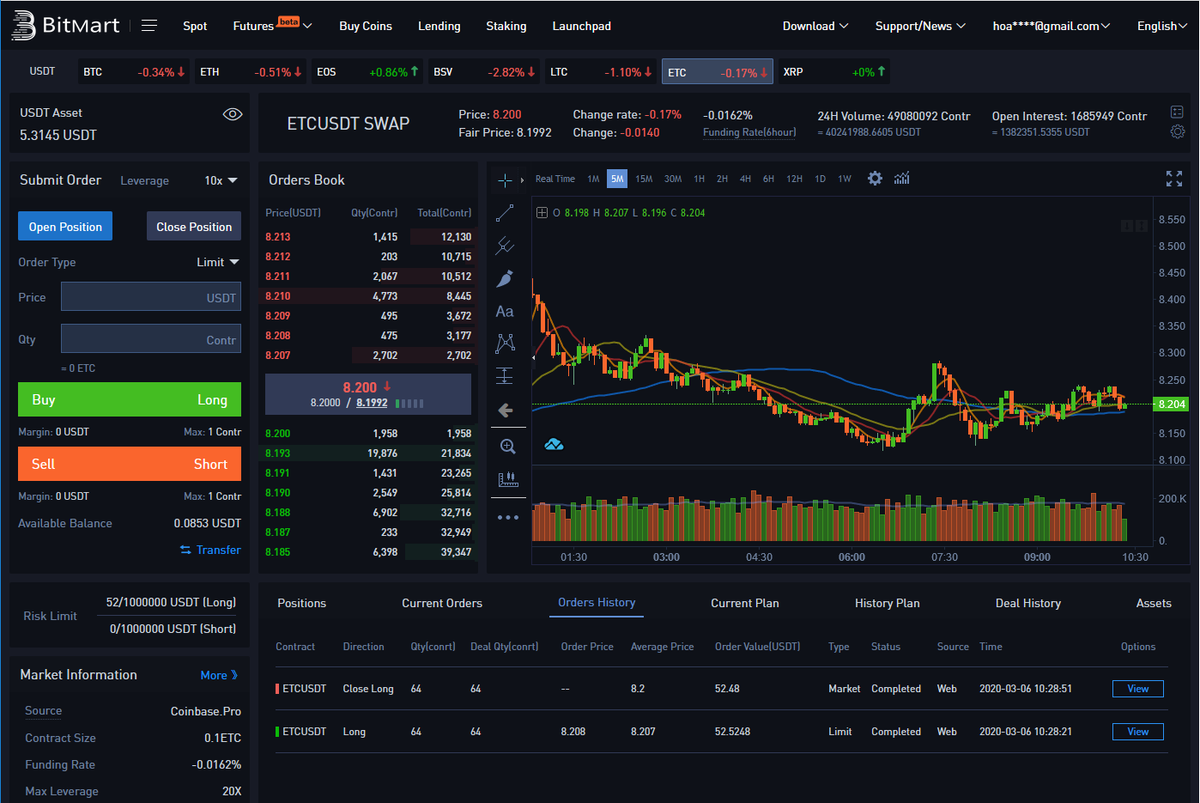Image resolution: width=1200 pixels, height=803 pixels.
Task: Select XRP contract in ticker bar
Action: point(835,72)
